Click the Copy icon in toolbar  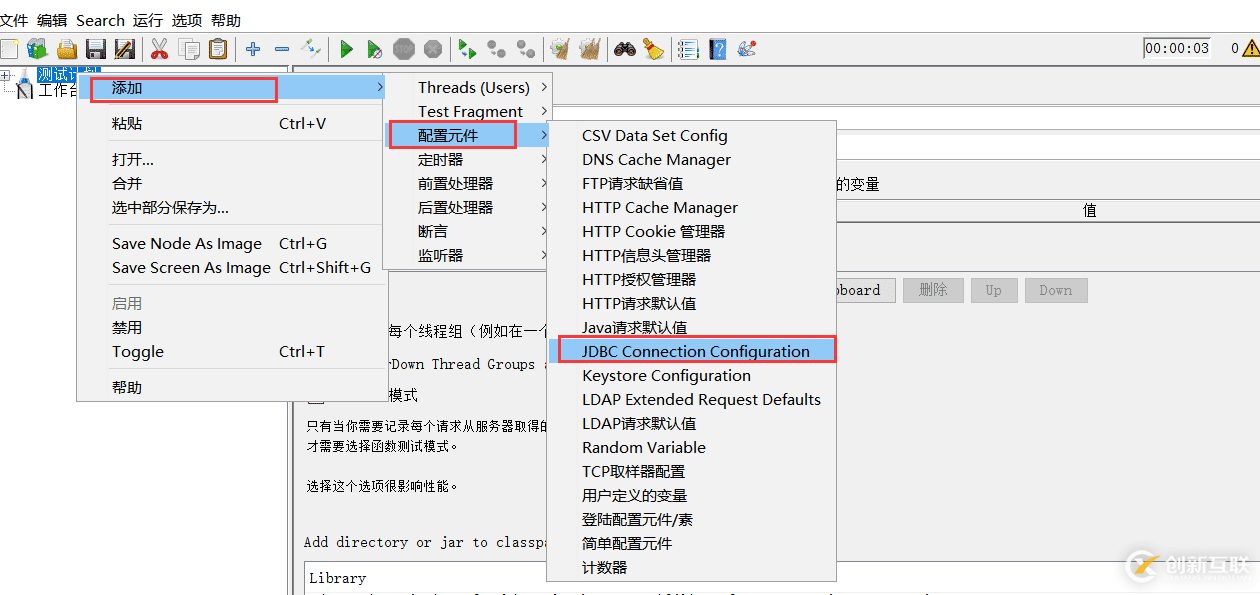click(x=189, y=49)
